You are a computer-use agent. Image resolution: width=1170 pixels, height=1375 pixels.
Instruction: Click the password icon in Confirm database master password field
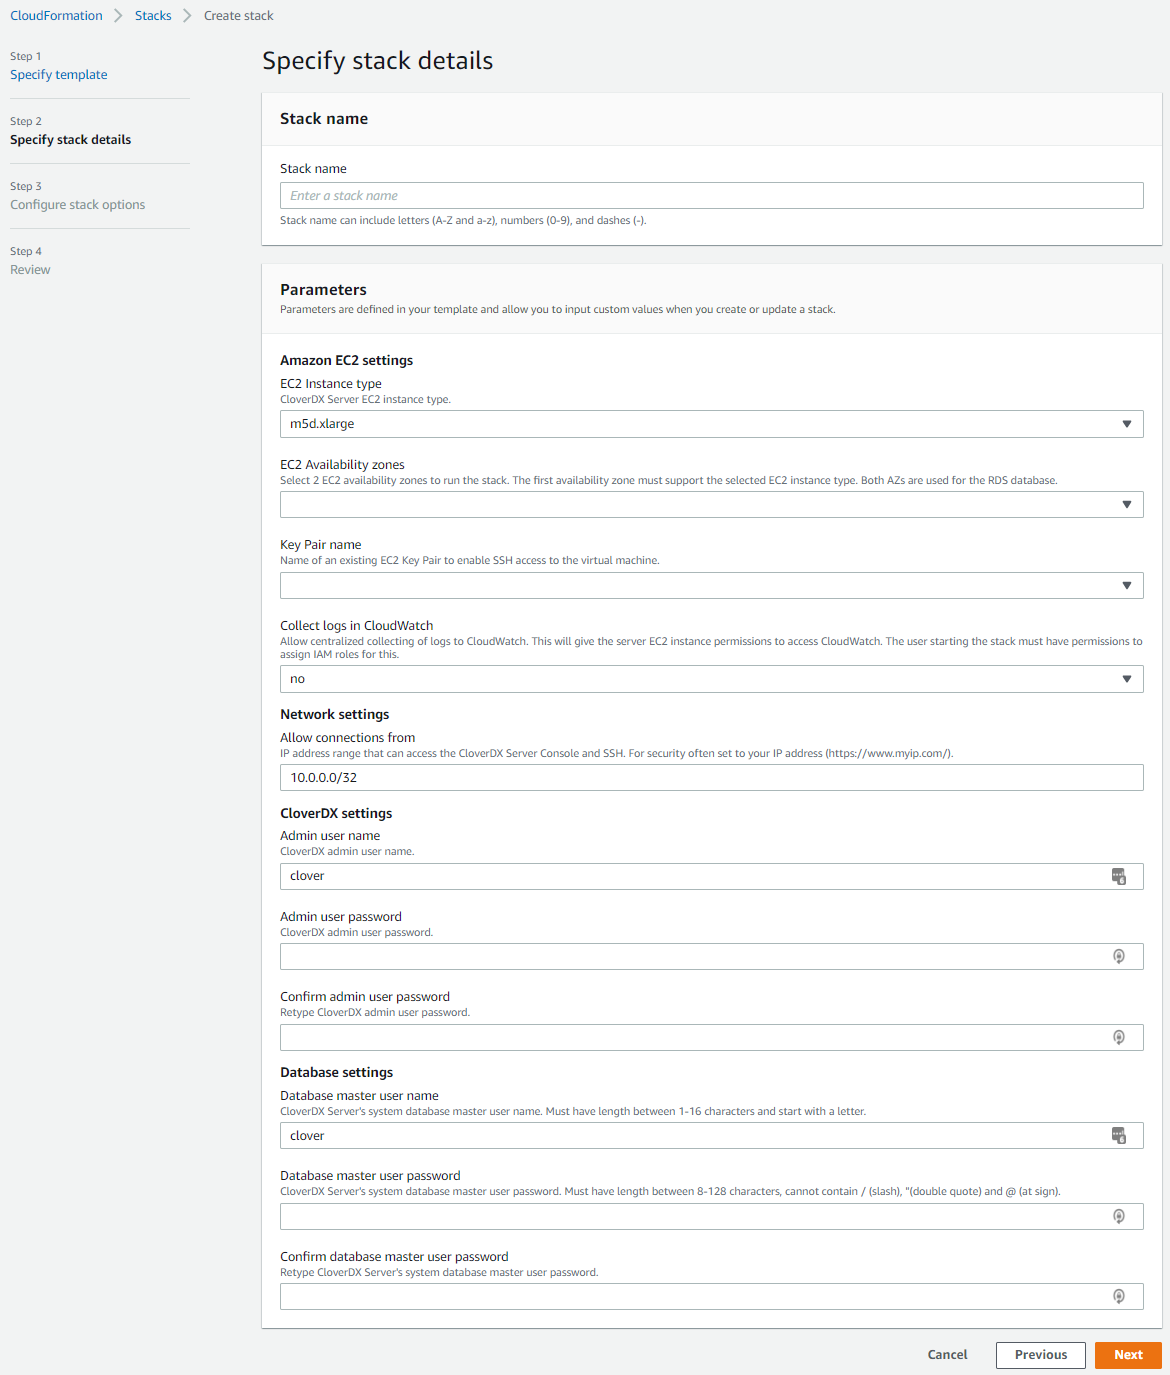[1118, 1296]
